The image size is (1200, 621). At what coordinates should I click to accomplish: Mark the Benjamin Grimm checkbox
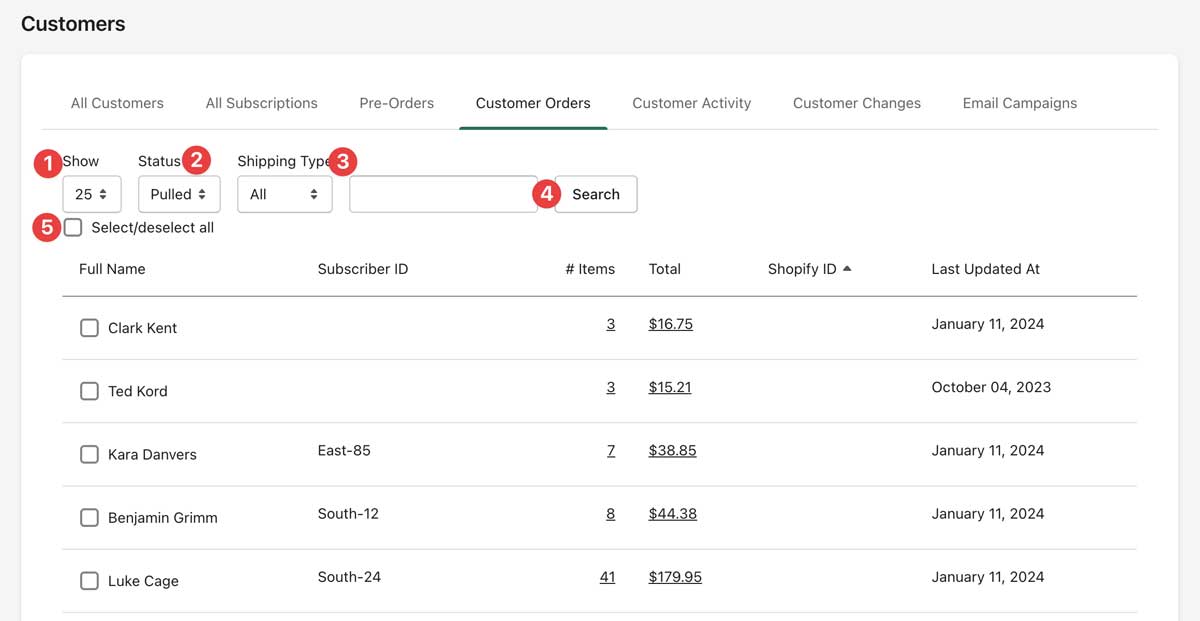[x=89, y=517]
